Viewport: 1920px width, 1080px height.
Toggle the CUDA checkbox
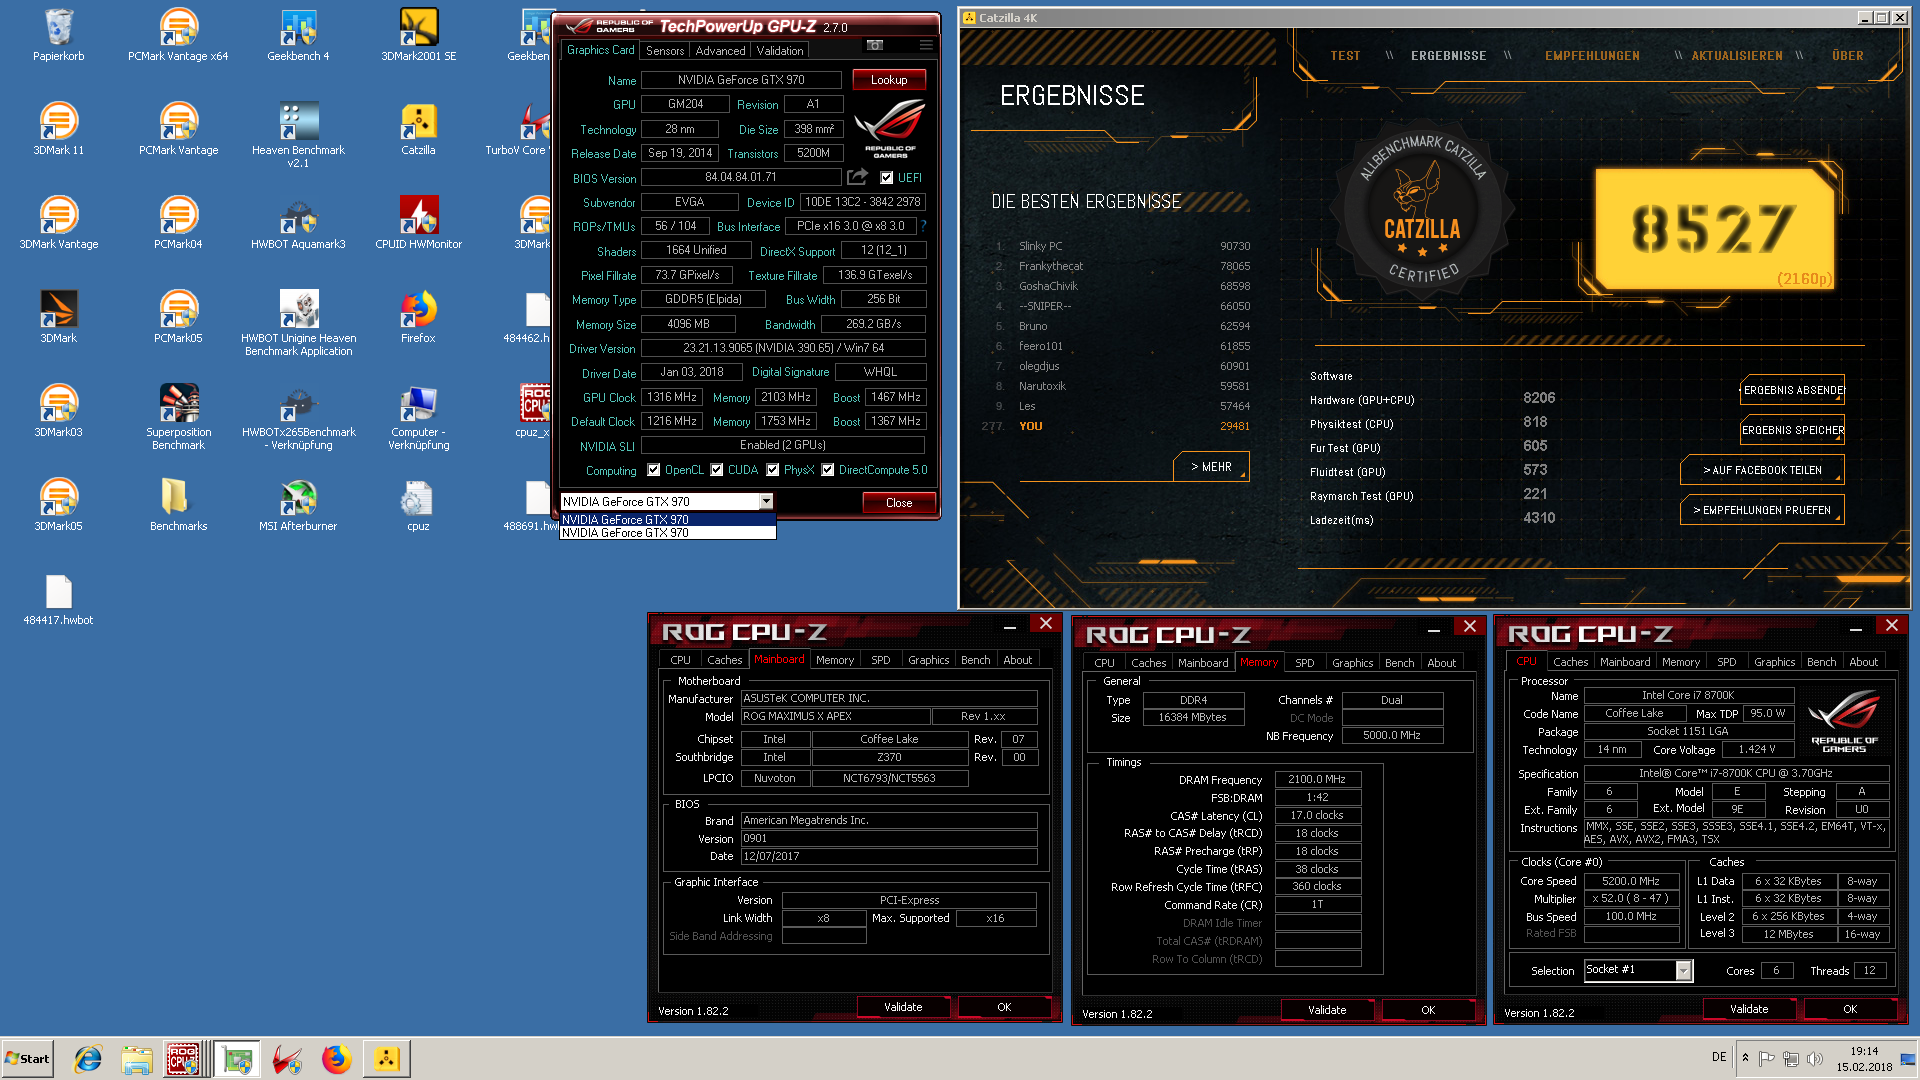pyautogui.click(x=716, y=470)
